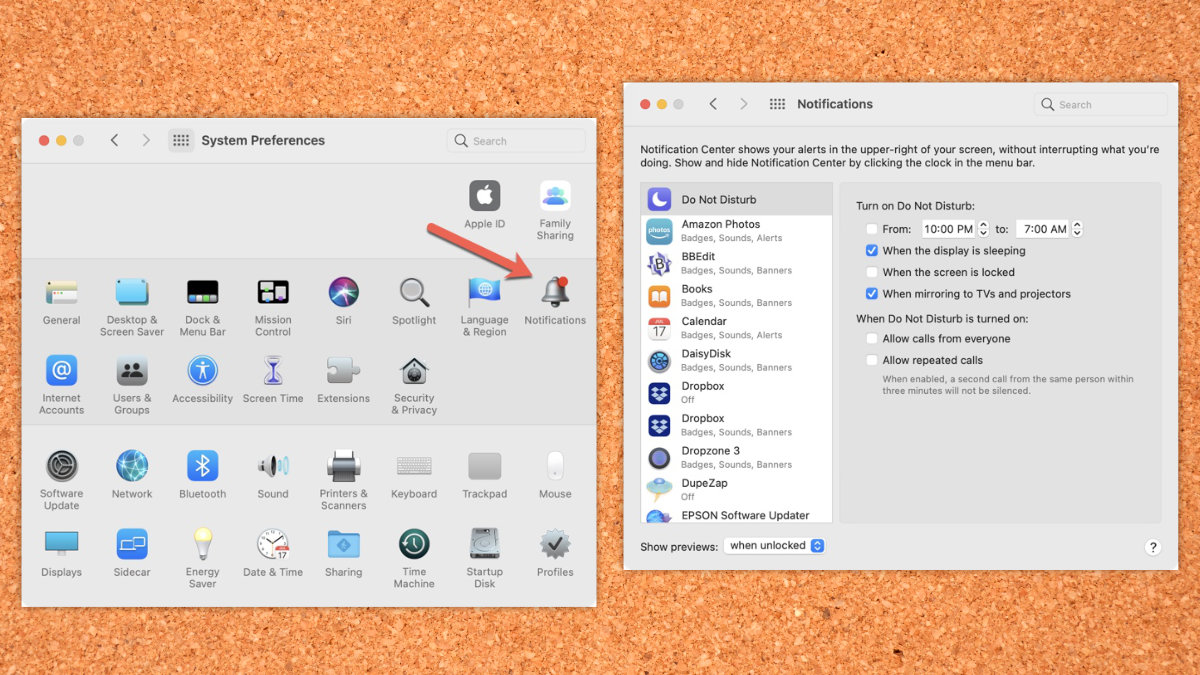Uncheck mirroring to TVs and projectors
The height and width of the screenshot is (675, 1200).
(872, 294)
